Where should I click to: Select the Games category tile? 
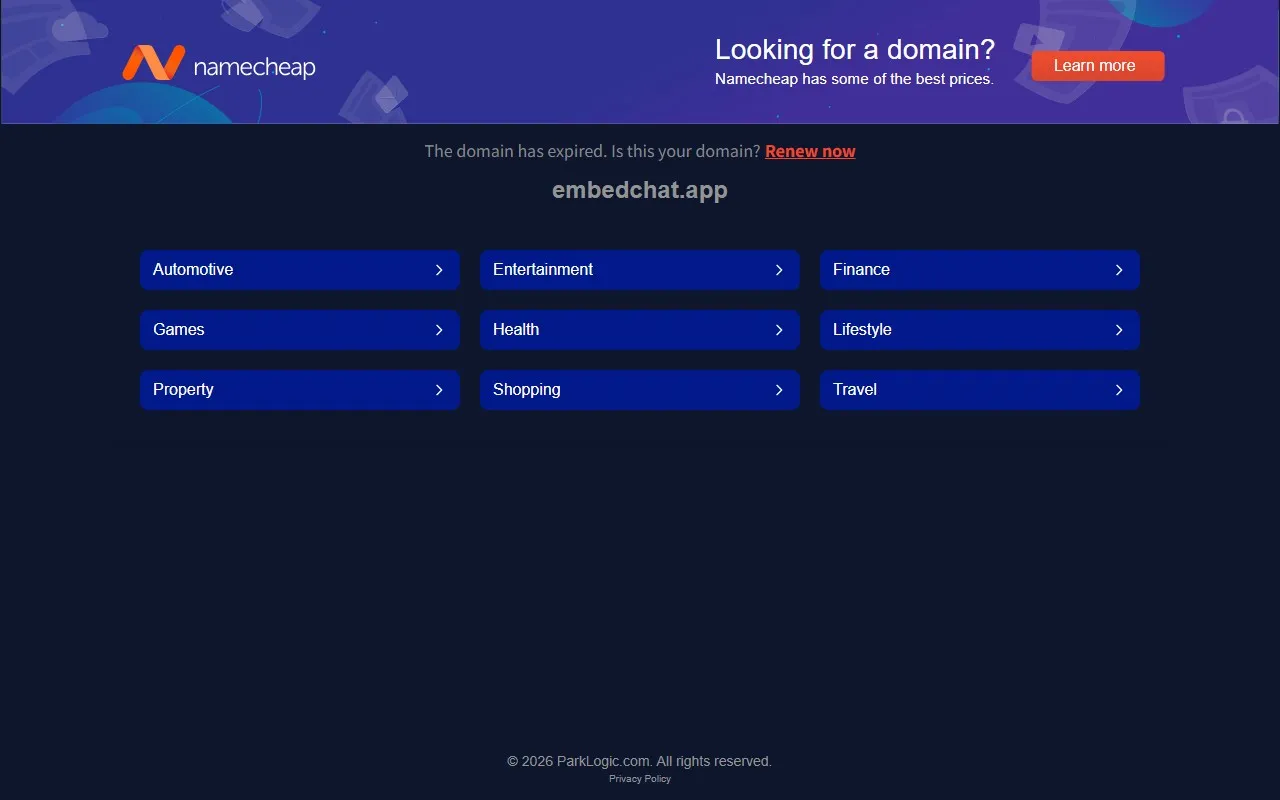coord(299,329)
